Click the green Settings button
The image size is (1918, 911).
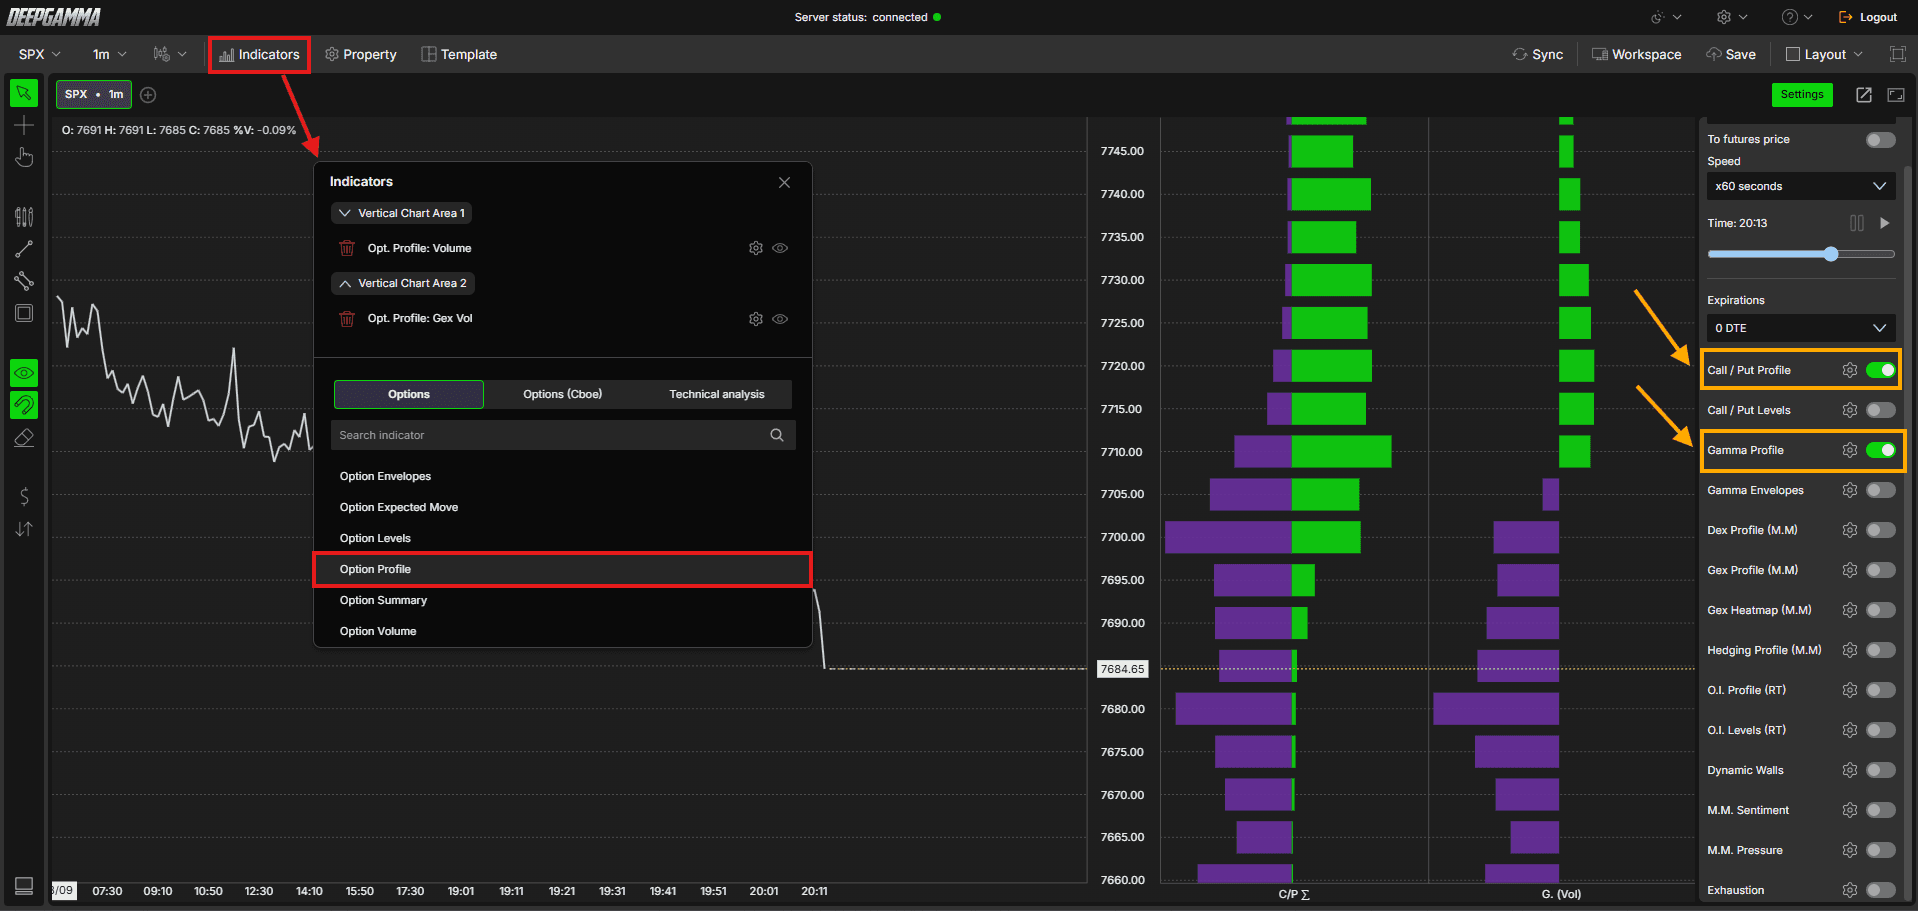pyautogui.click(x=1802, y=95)
